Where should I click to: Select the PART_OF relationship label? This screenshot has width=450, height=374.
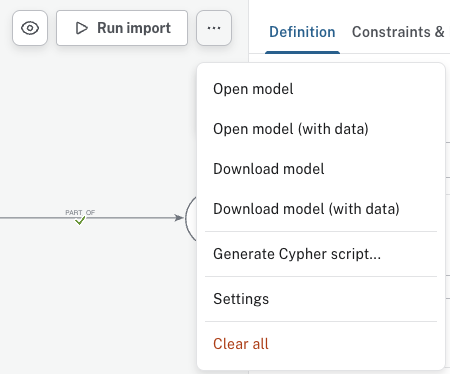tap(80, 213)
